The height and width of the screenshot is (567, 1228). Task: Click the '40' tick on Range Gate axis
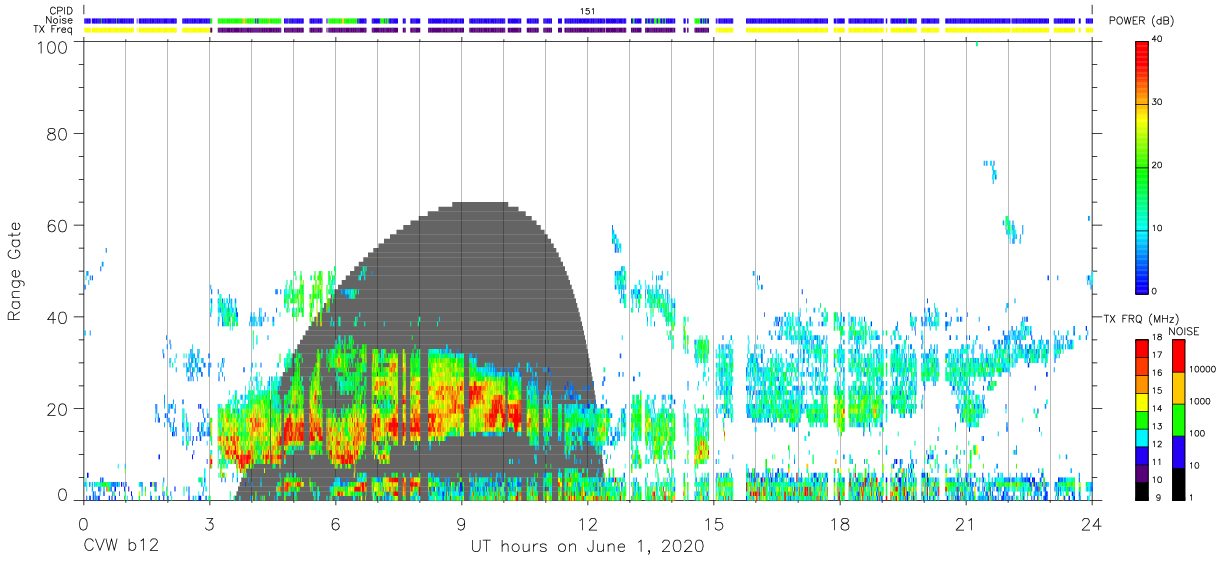56,317
